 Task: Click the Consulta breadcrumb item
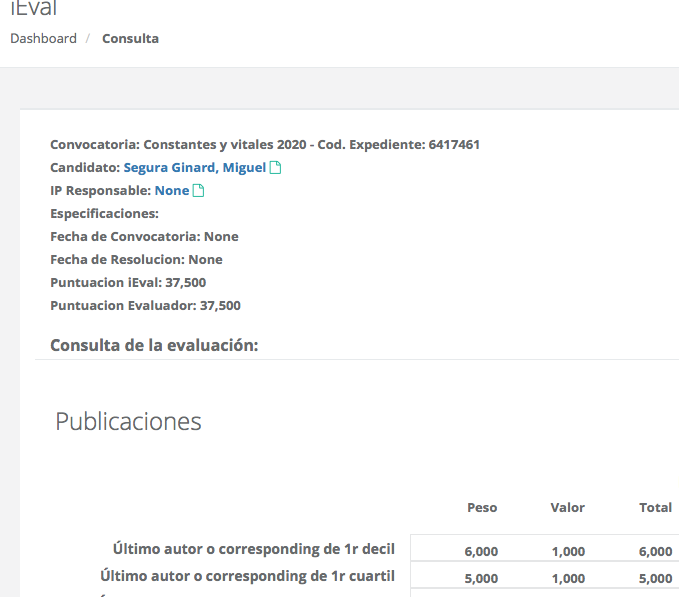click(x=130, y=39)
